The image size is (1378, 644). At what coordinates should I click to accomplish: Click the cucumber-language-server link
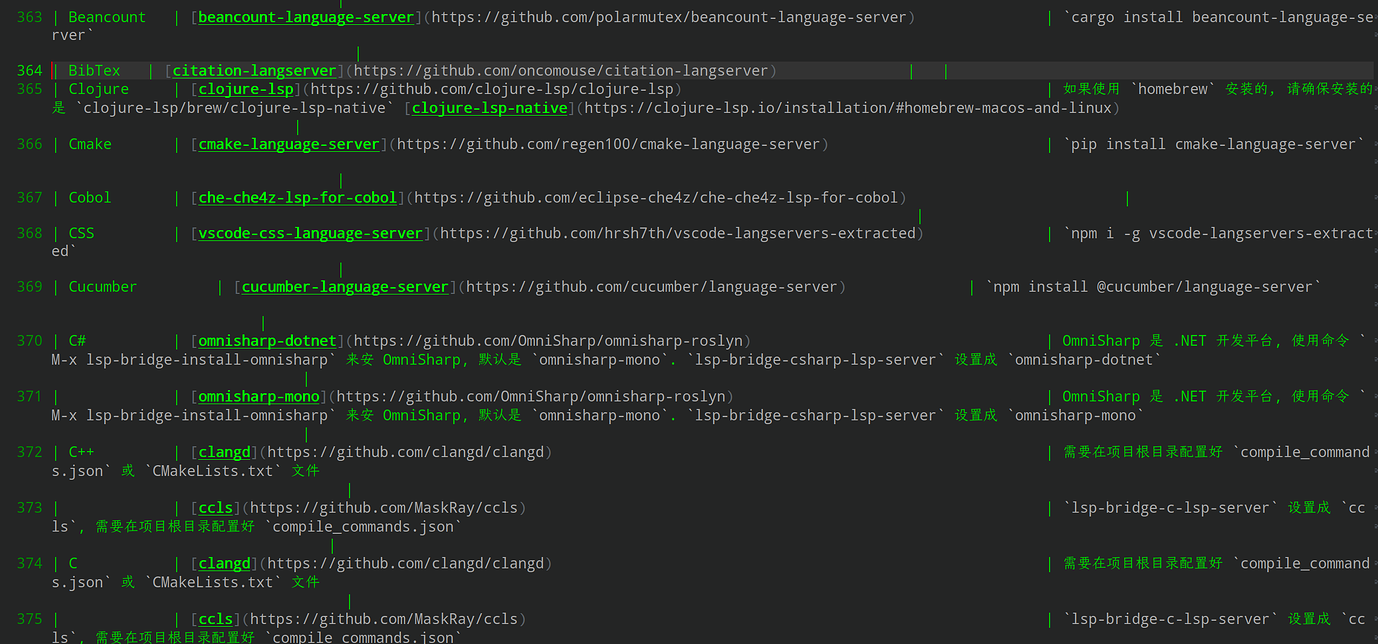click(344, 286)
